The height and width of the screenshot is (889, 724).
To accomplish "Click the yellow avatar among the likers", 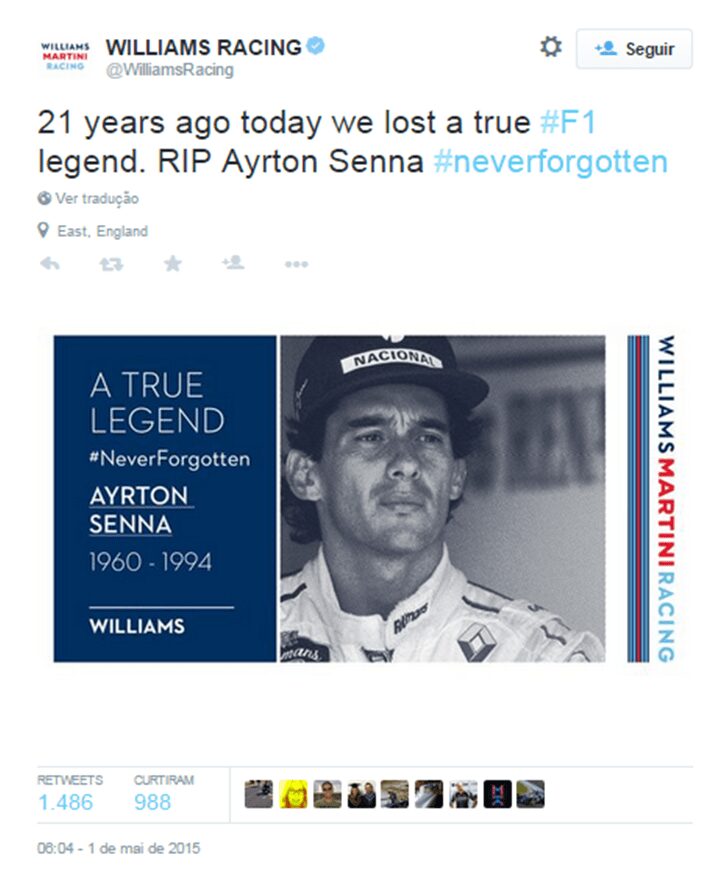I will 293,795.
